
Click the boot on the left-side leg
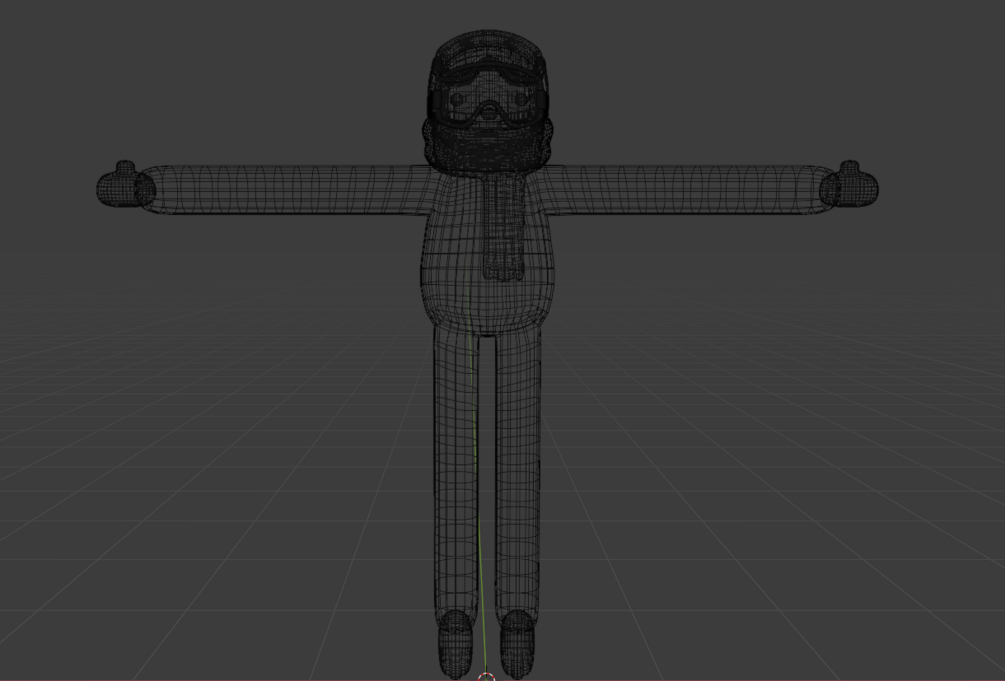pos(455,644)
